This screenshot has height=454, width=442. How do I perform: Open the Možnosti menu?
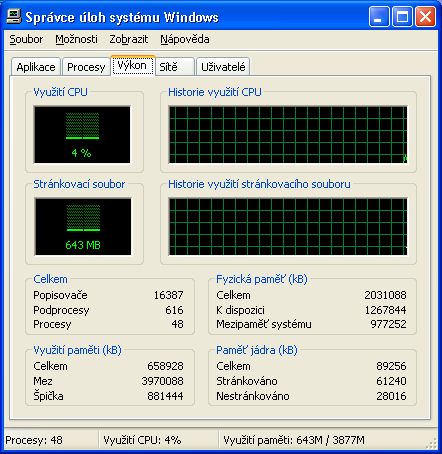pos(76,39)
